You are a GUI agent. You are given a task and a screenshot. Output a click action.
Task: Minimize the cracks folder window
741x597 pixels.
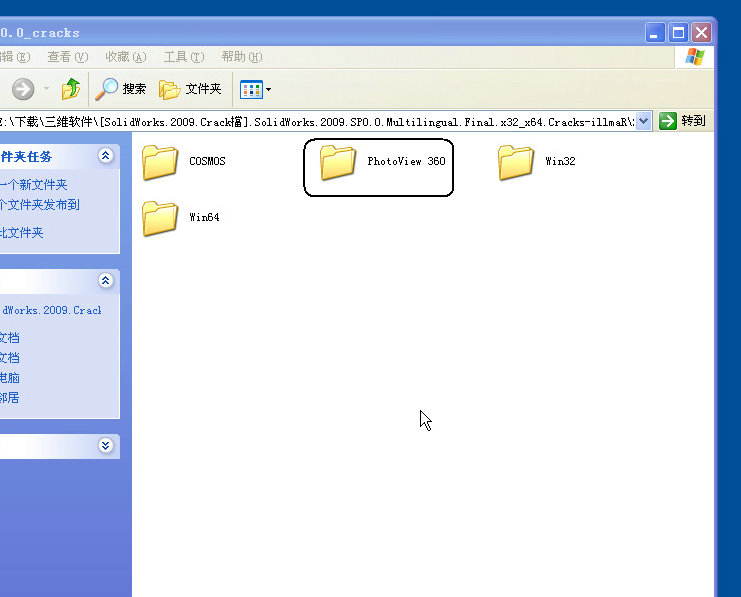click(x=655, y=33)
